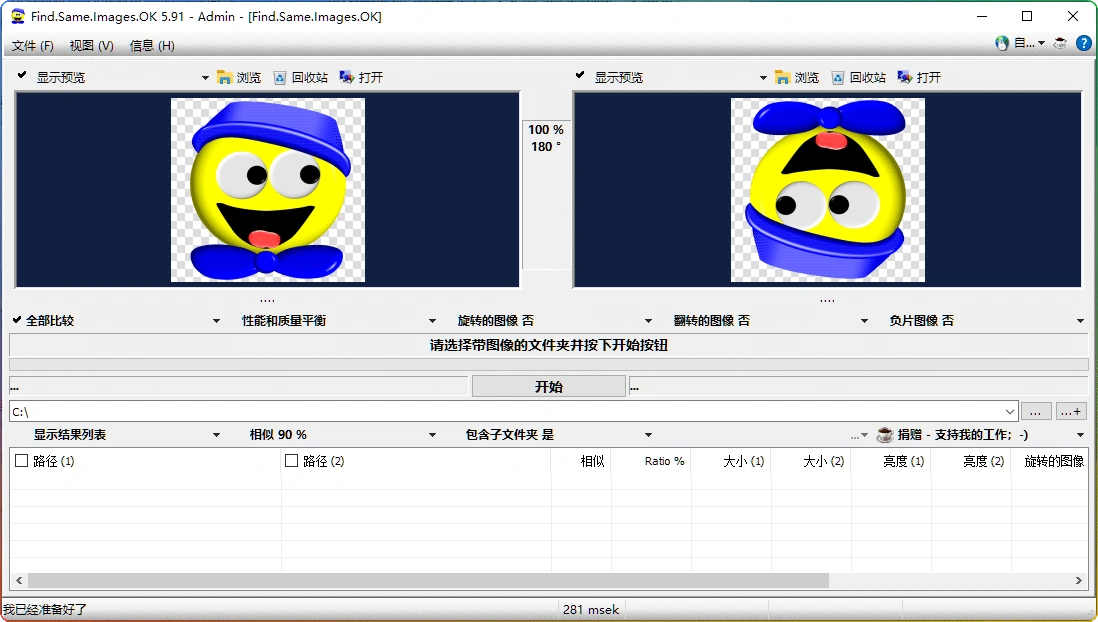
Task: Click the globe language icon in the title bar
Action: [x=1001, y=43]
